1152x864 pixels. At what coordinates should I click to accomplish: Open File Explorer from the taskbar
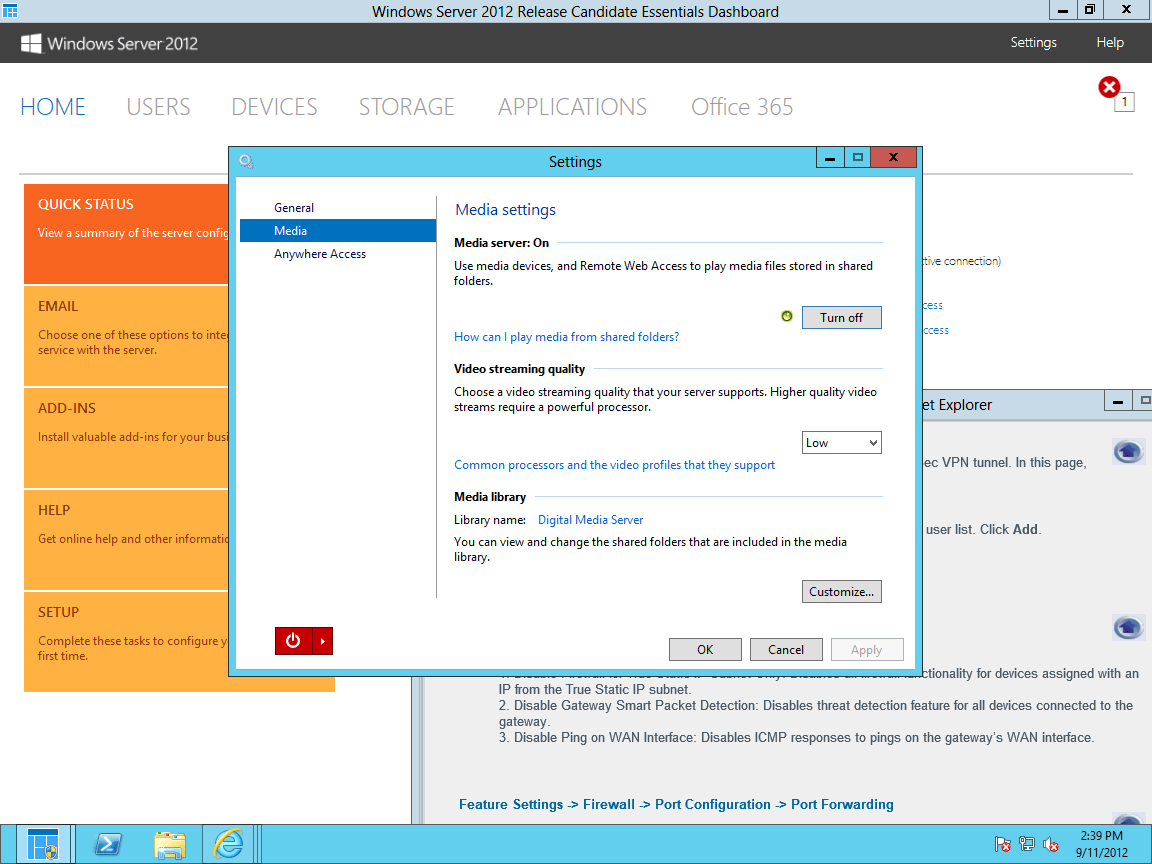[170, 843]
